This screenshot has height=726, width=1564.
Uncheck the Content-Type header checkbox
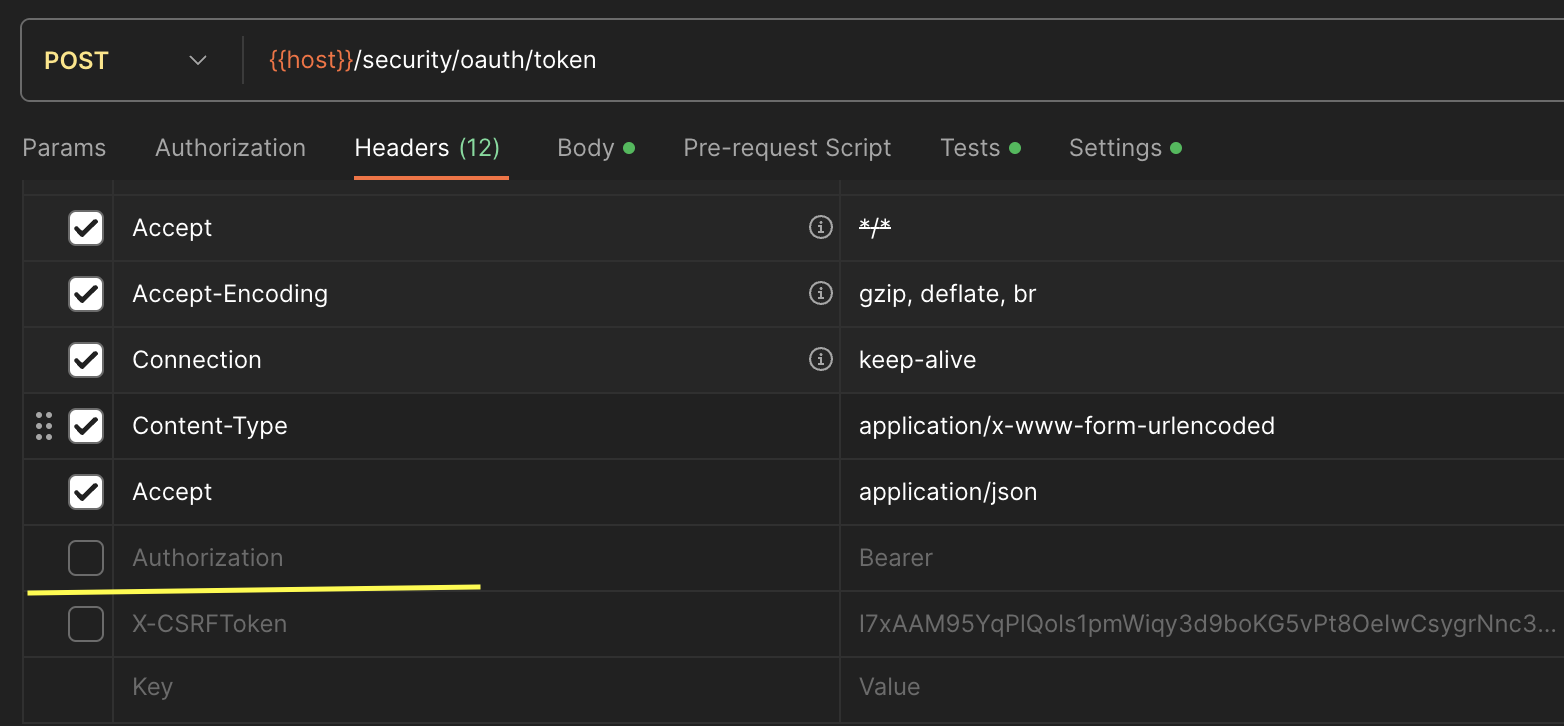point(86,426)
